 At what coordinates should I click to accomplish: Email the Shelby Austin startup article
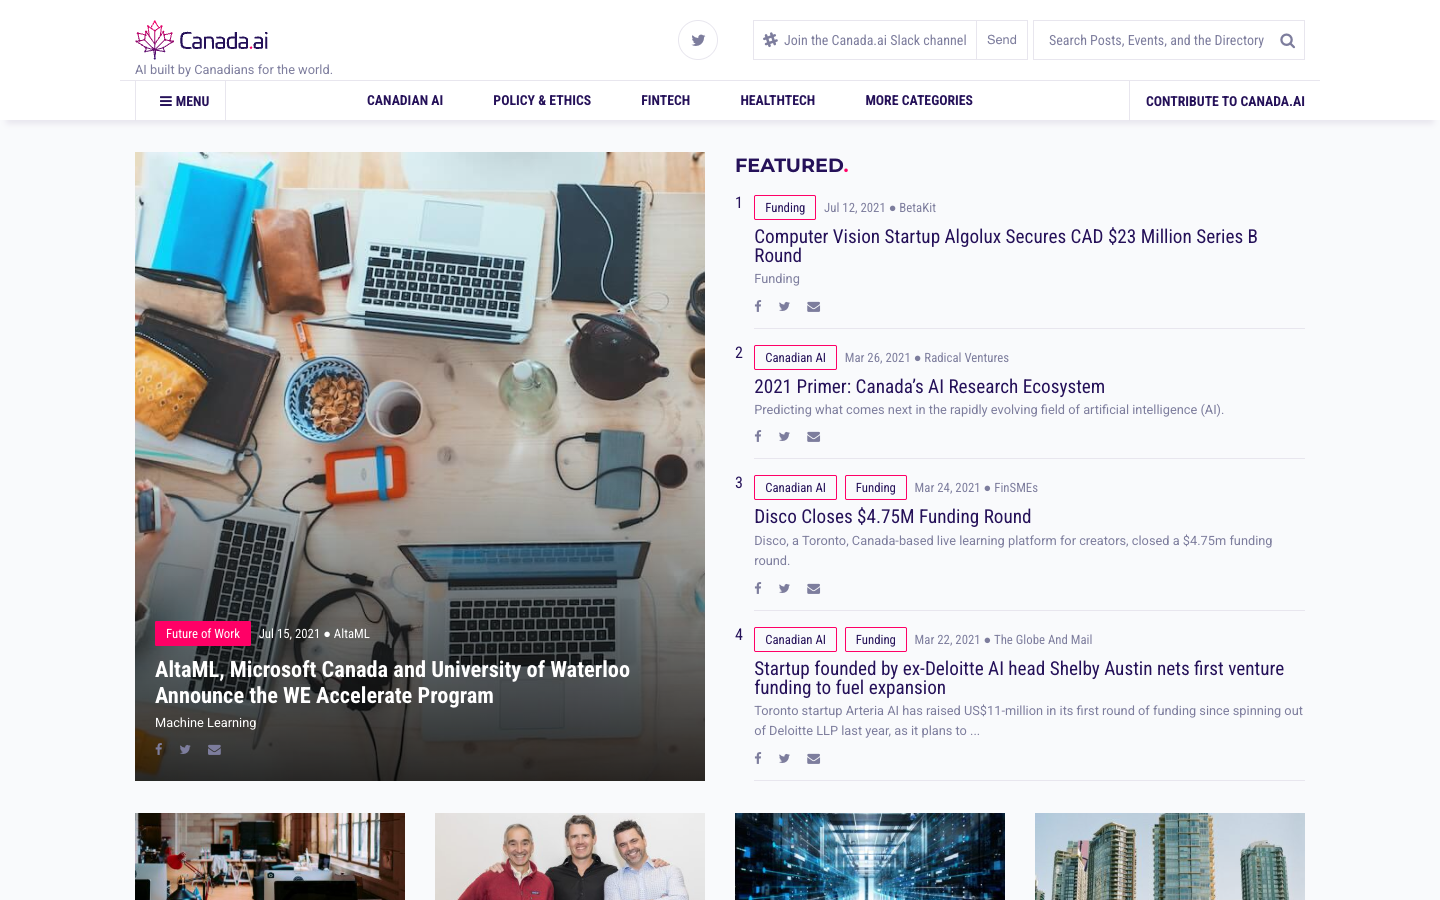(x=814, y=759)
